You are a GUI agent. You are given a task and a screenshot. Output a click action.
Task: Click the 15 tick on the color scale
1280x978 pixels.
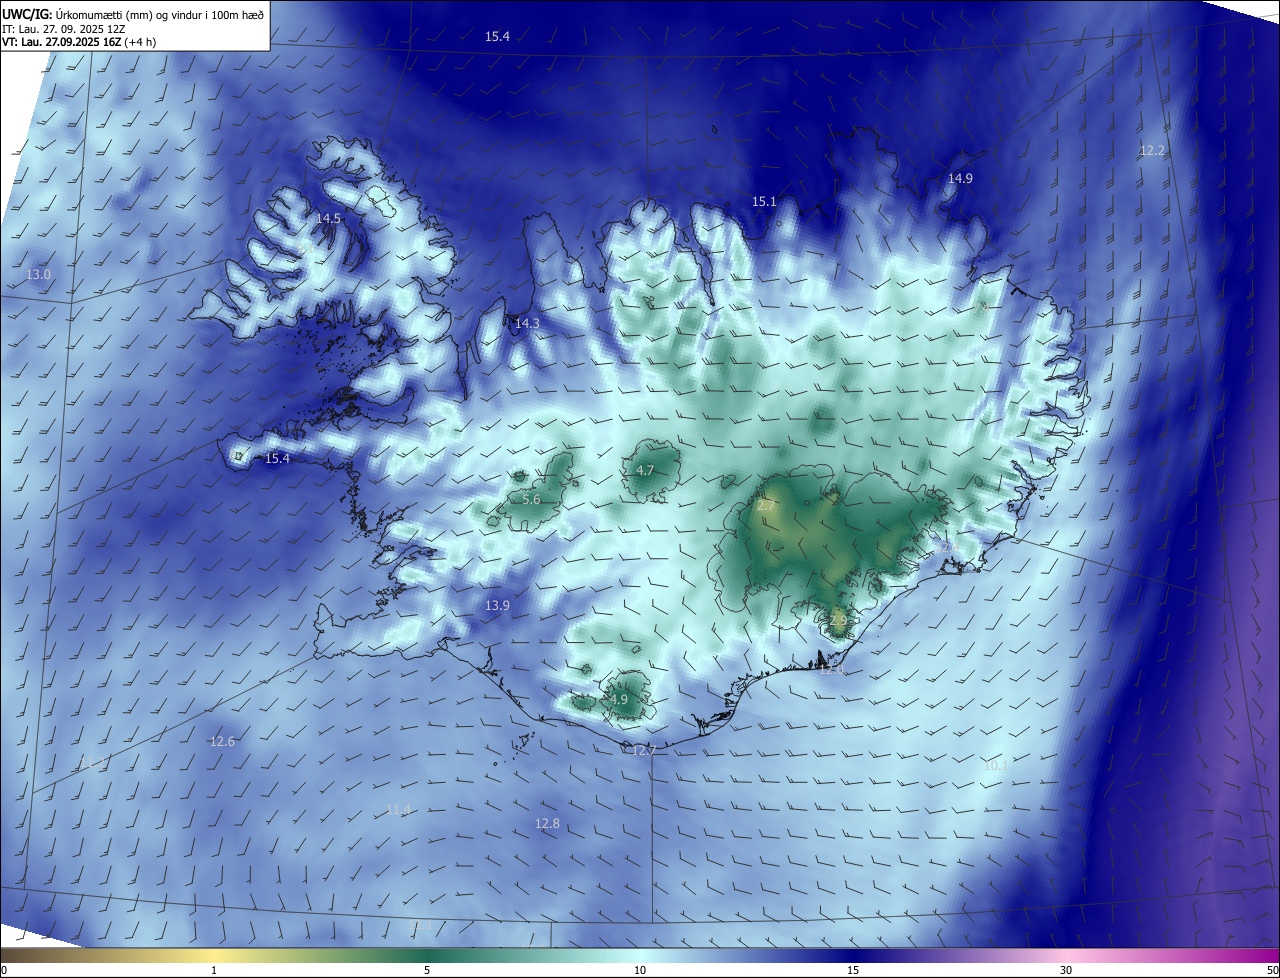(853, 971)
